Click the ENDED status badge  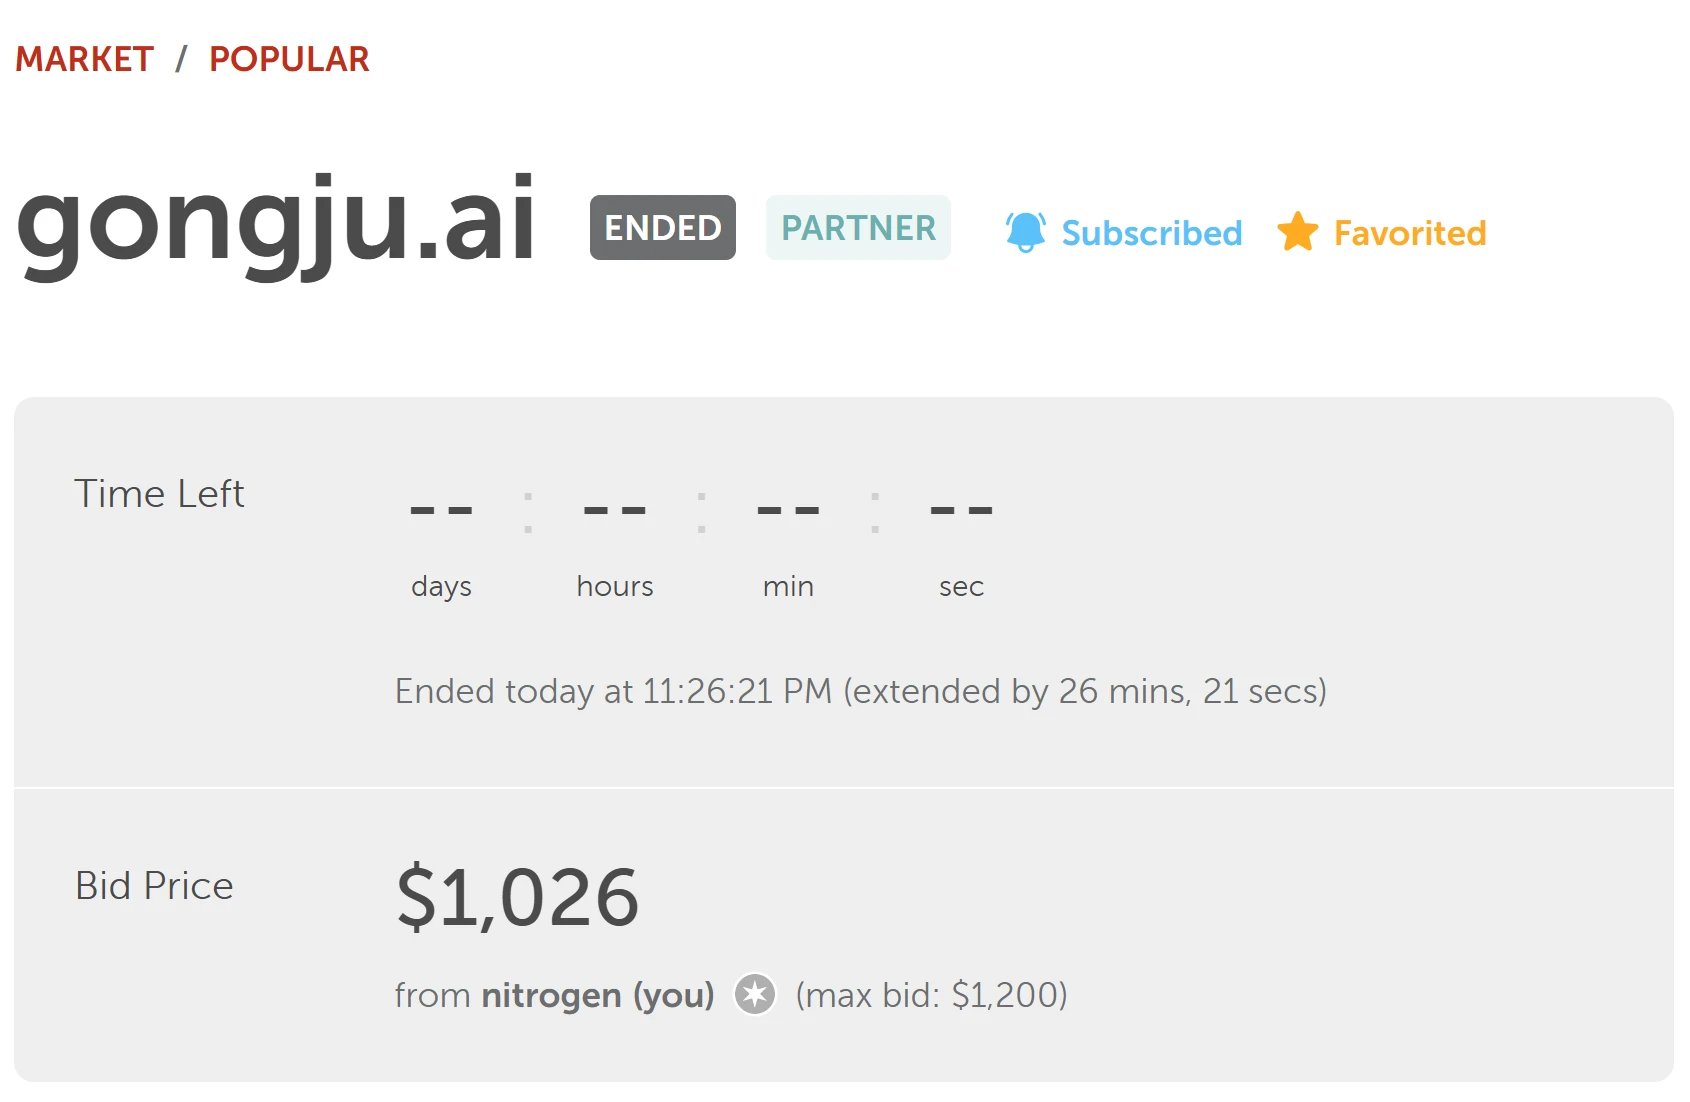click(662, 228)
